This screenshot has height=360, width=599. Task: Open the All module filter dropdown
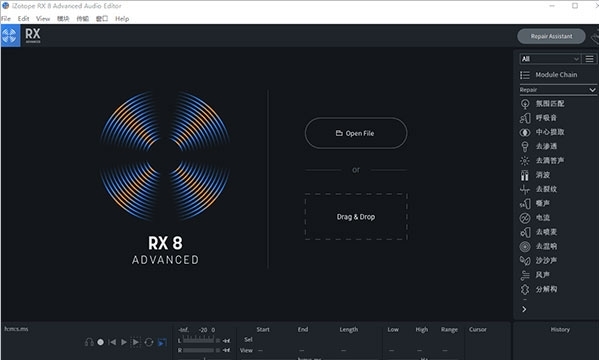[x=550, y=59]
